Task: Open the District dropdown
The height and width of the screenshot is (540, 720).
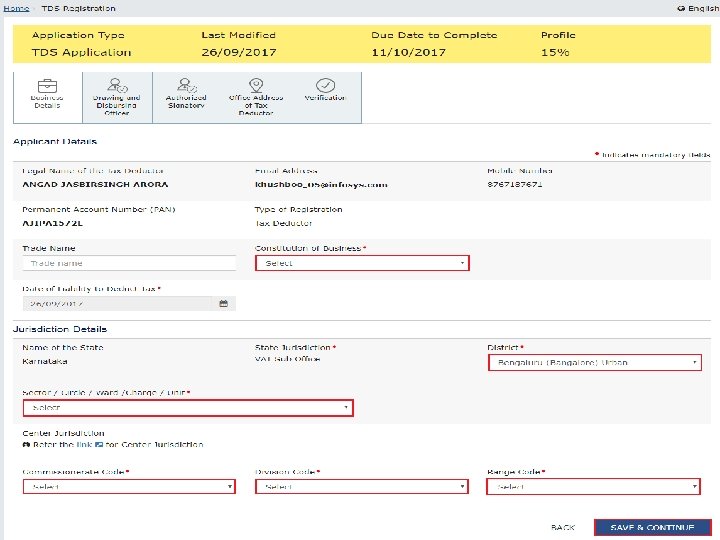Action: 595,362
